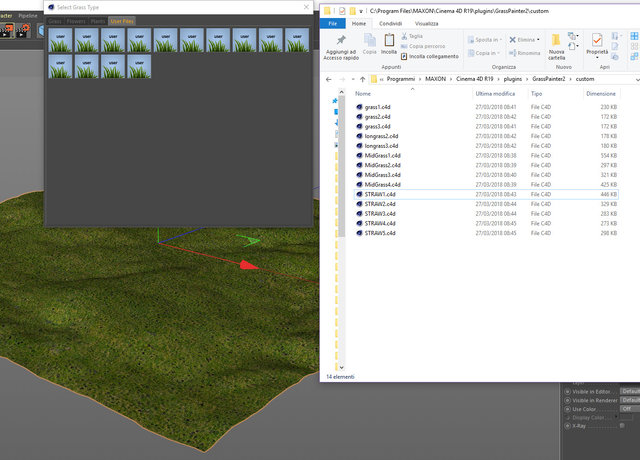Toggle the X-Ray checkbox
Image resolution: width=640 pixels, height=460 pixels.
[x=622, y=426]
